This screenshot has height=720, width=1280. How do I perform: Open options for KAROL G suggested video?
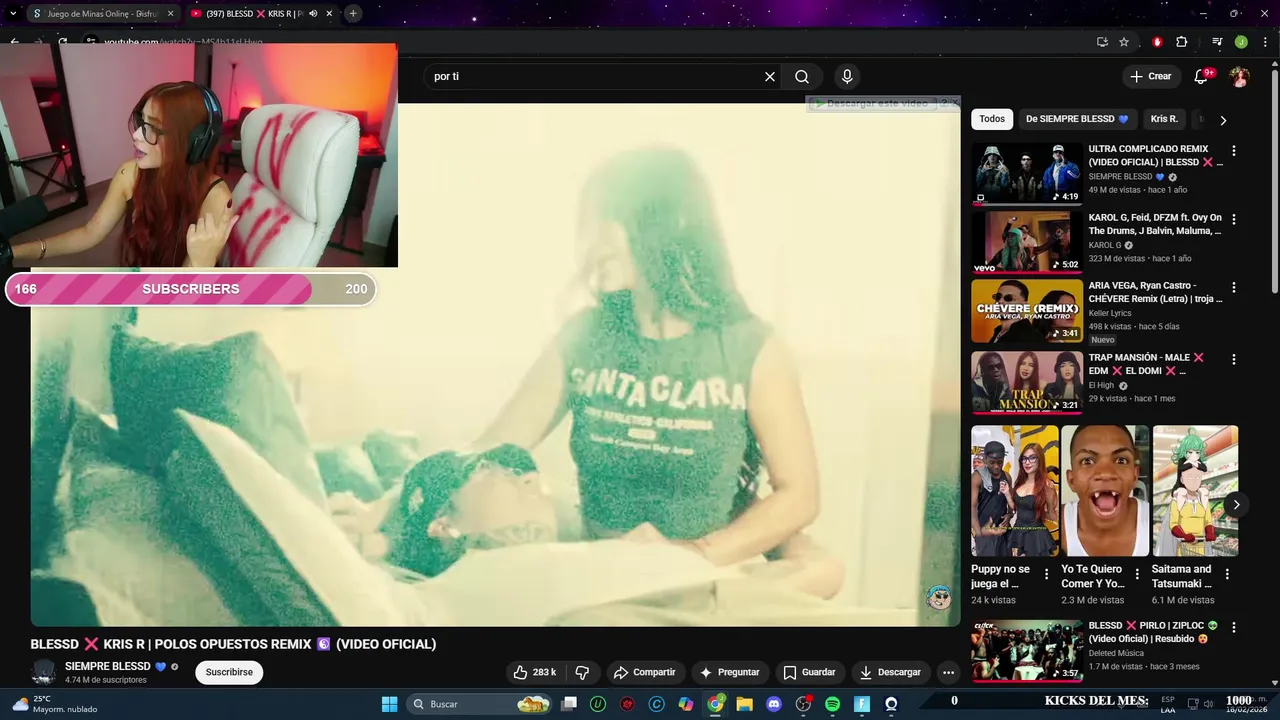coord(1233,219)
